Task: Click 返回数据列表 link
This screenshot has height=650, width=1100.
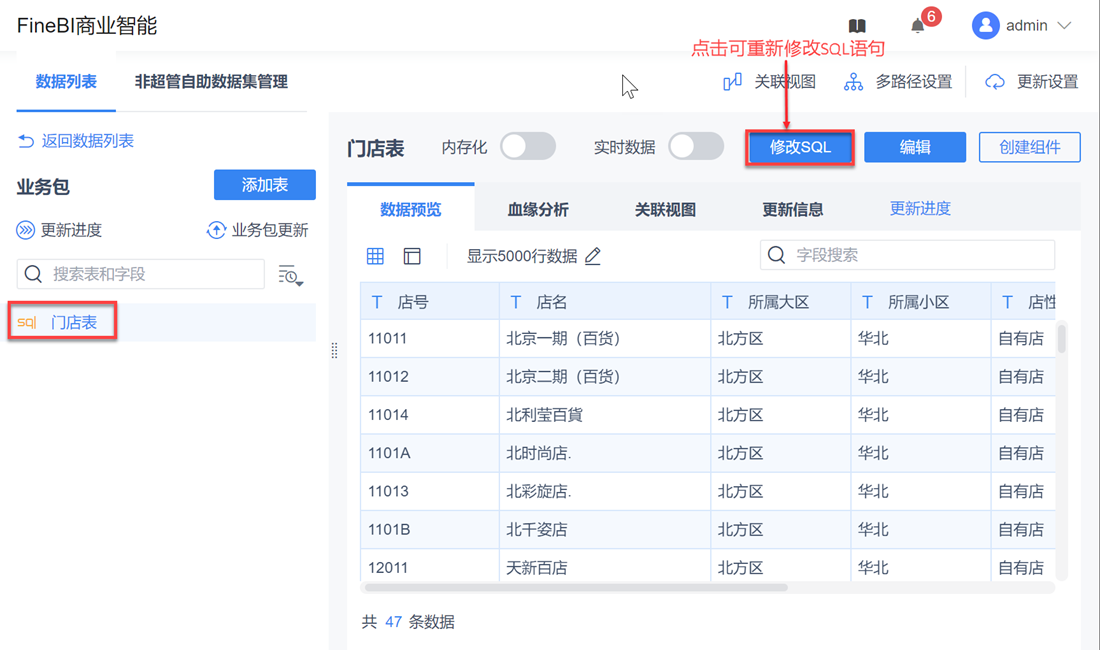Action: point(76,141)
